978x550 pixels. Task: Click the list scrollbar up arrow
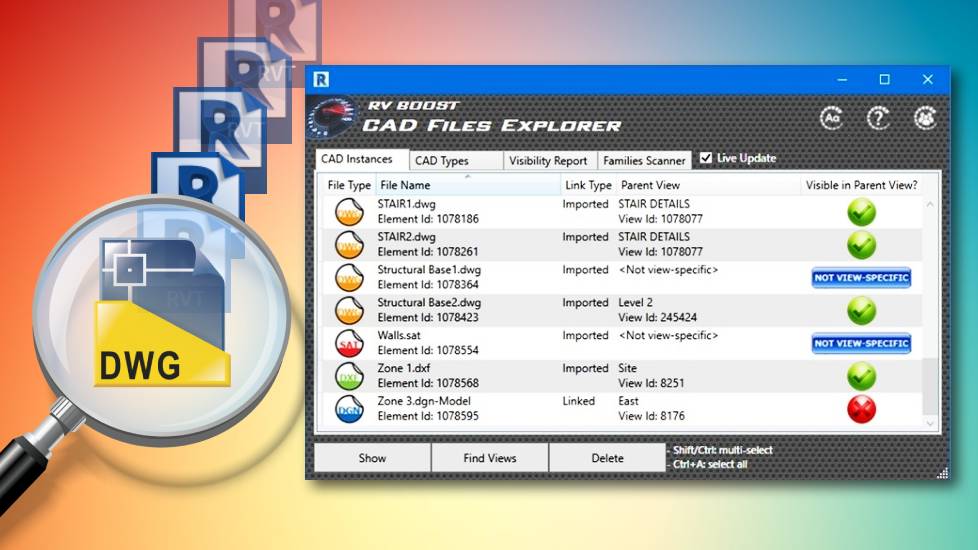930,204
